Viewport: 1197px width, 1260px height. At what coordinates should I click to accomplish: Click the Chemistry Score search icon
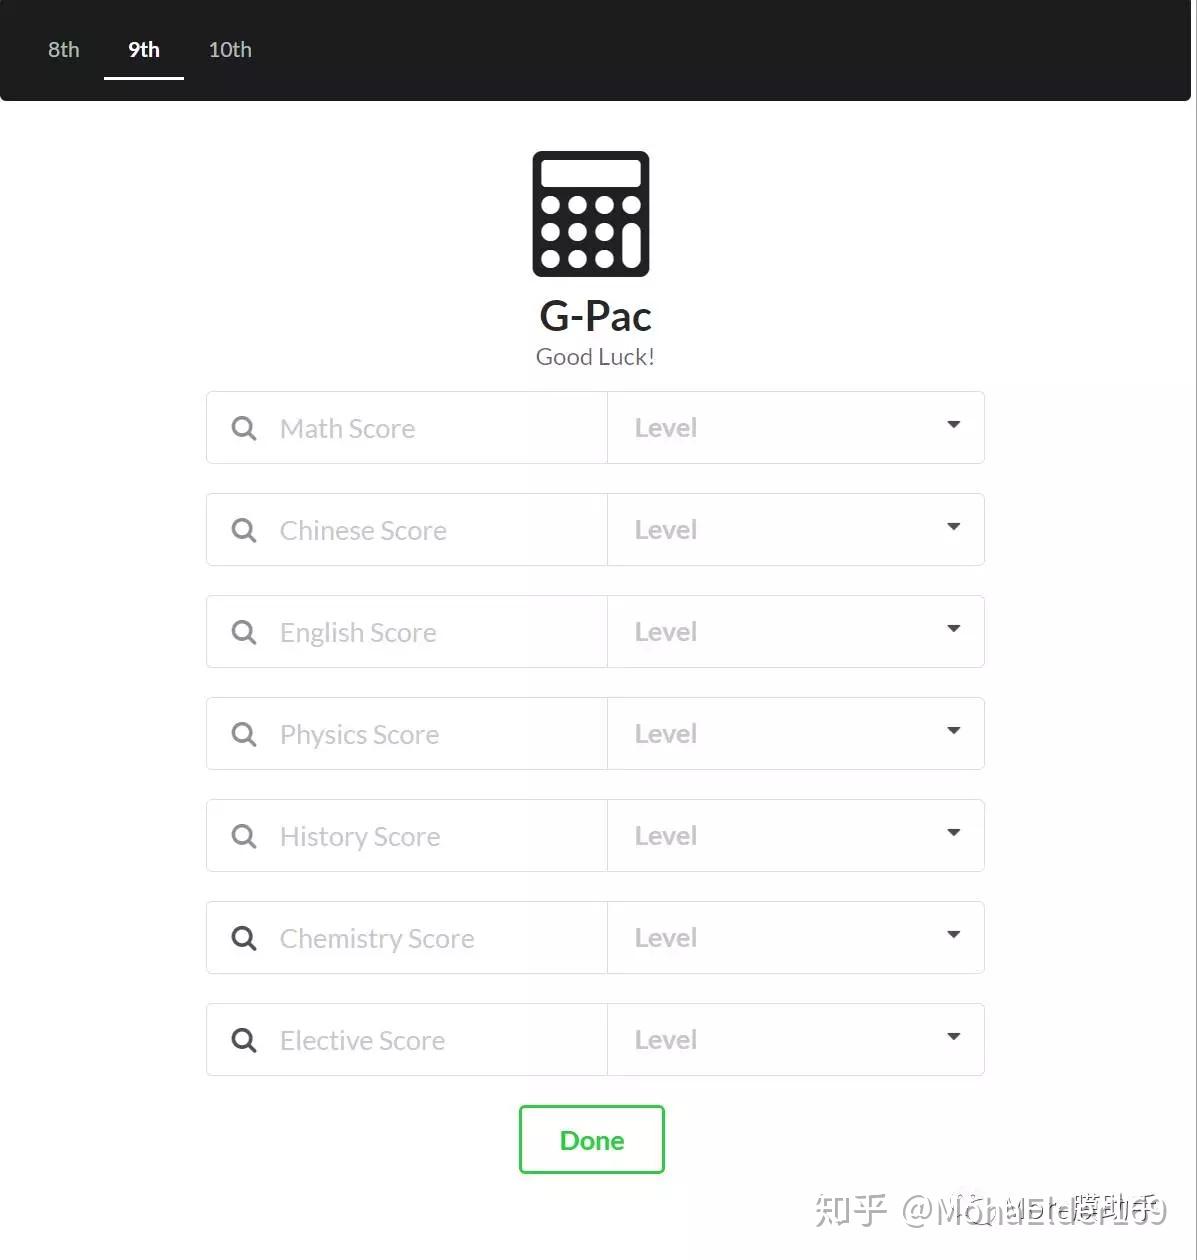pos(244,938)
